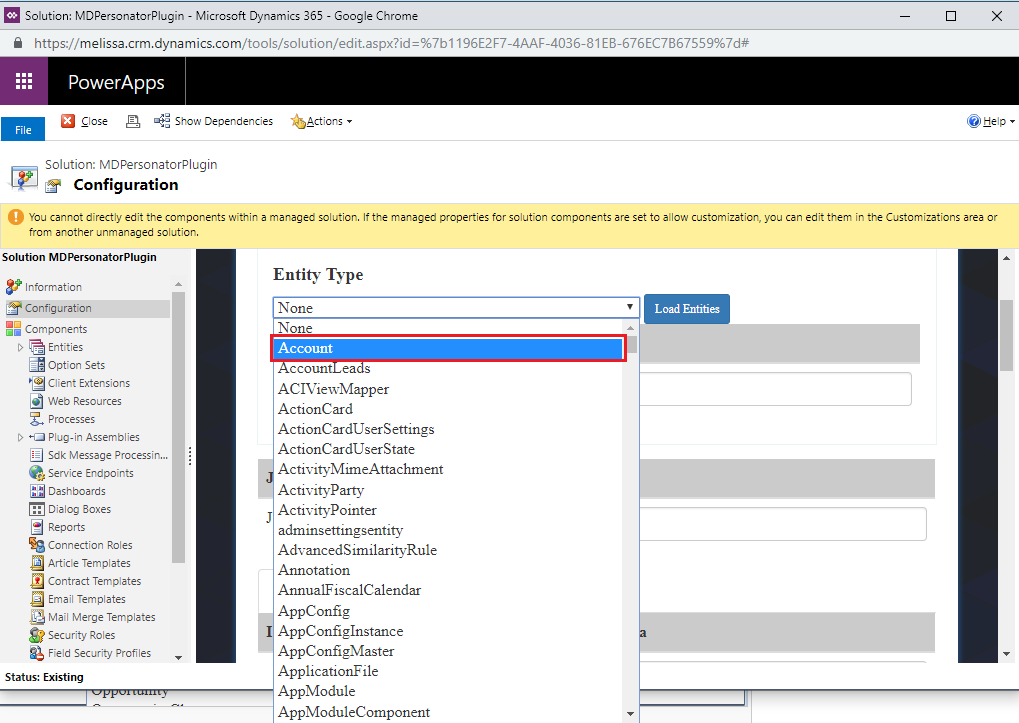Select ActionCardUserState in the list
The width and height of the screenshot is (1019, 723).
tap(448, 450)
